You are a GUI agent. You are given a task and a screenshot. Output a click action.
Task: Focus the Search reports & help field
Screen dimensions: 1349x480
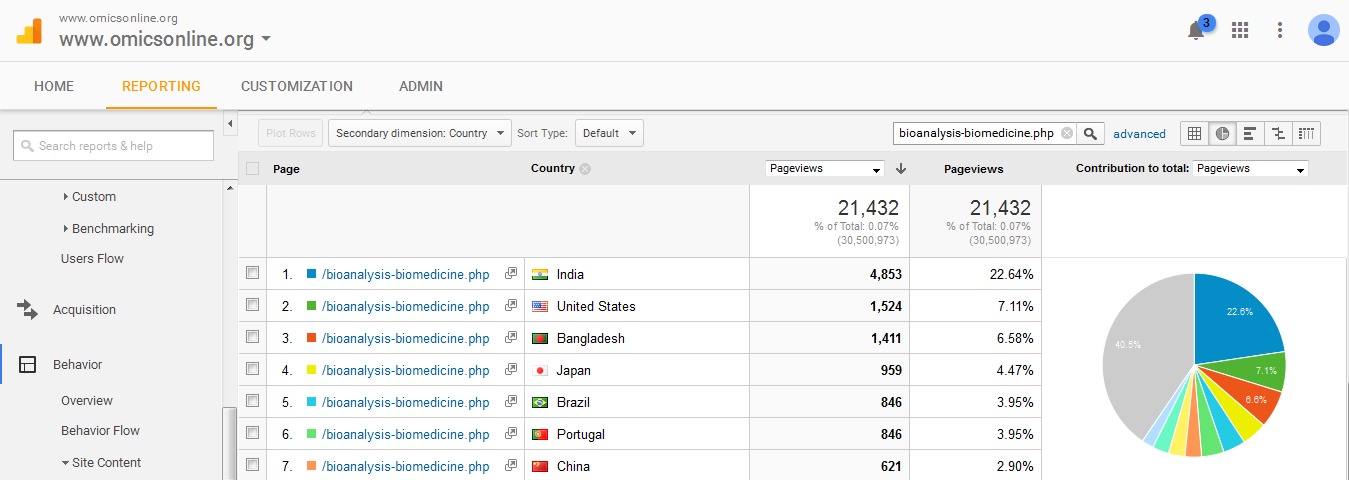point(113,145)
